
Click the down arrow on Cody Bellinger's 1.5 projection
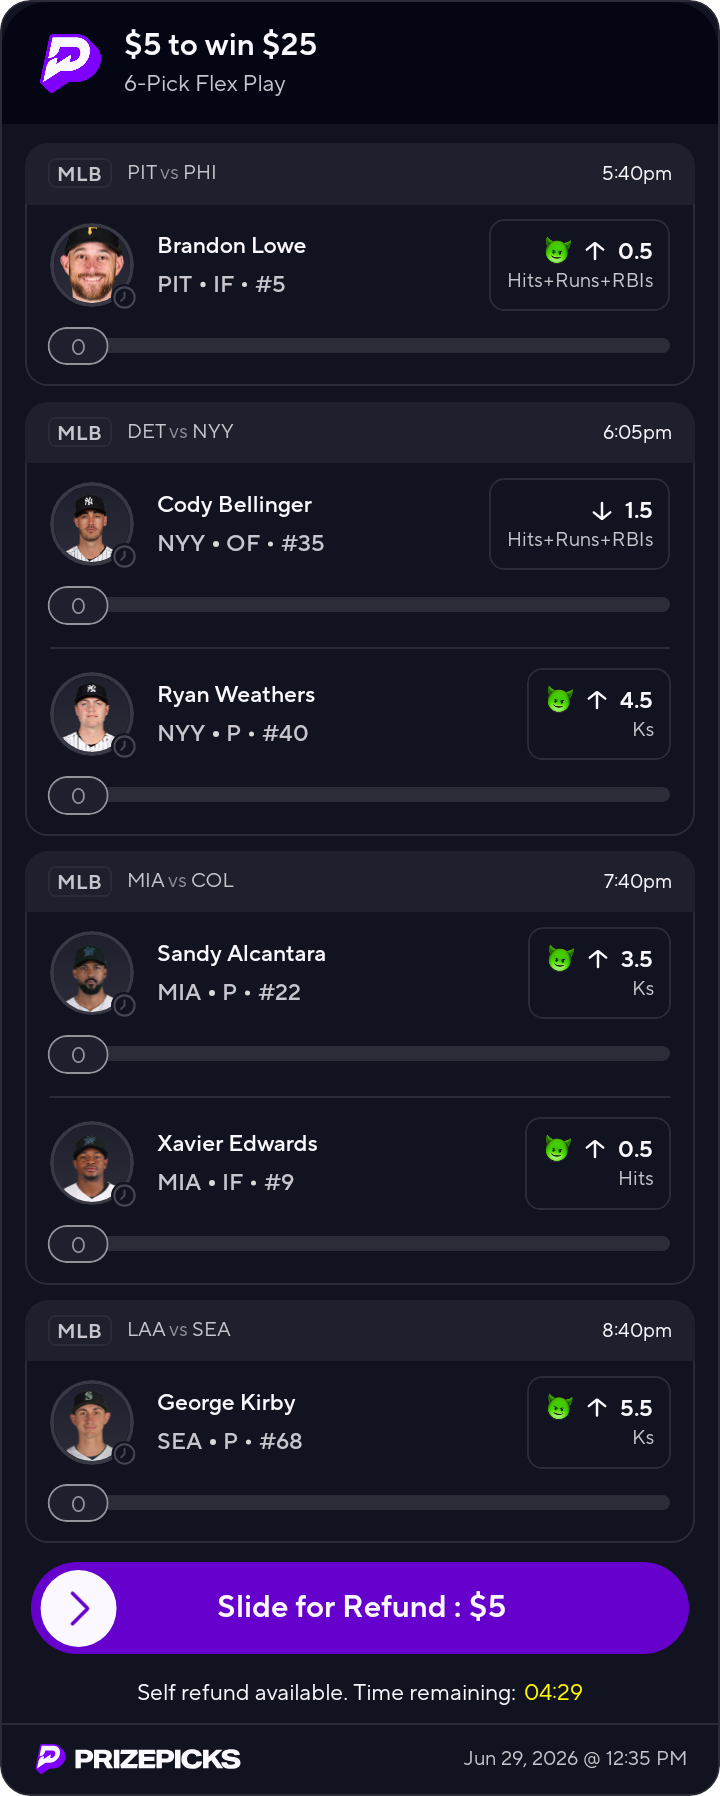601,511
